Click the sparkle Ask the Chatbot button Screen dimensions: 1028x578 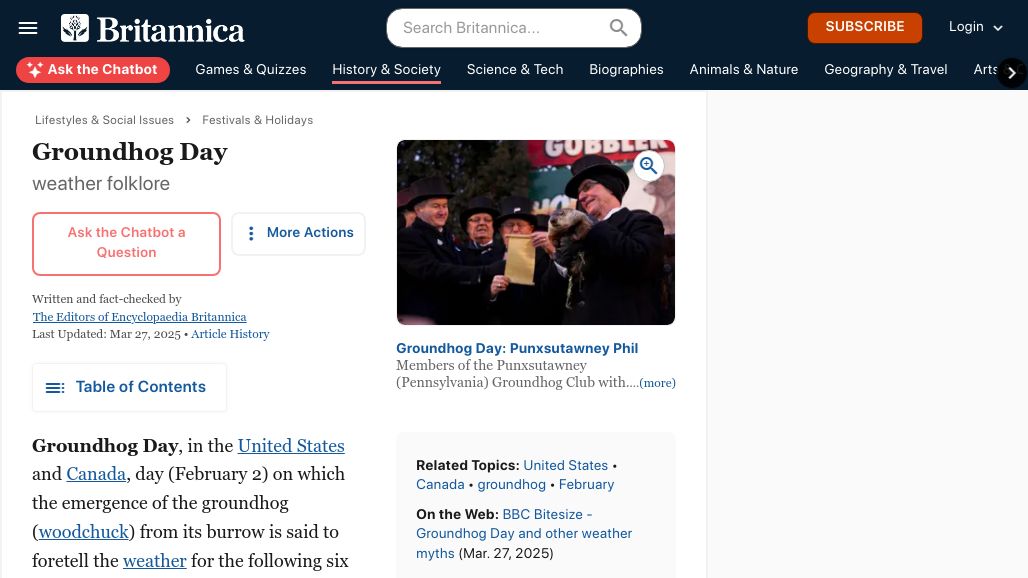[93, 69]
